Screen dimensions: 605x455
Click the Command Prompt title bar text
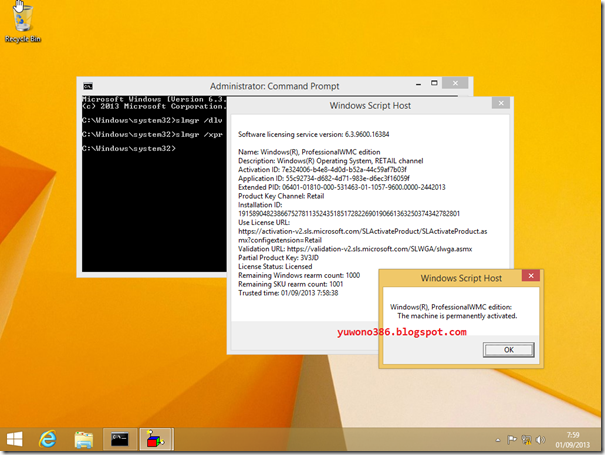(275, 86)
